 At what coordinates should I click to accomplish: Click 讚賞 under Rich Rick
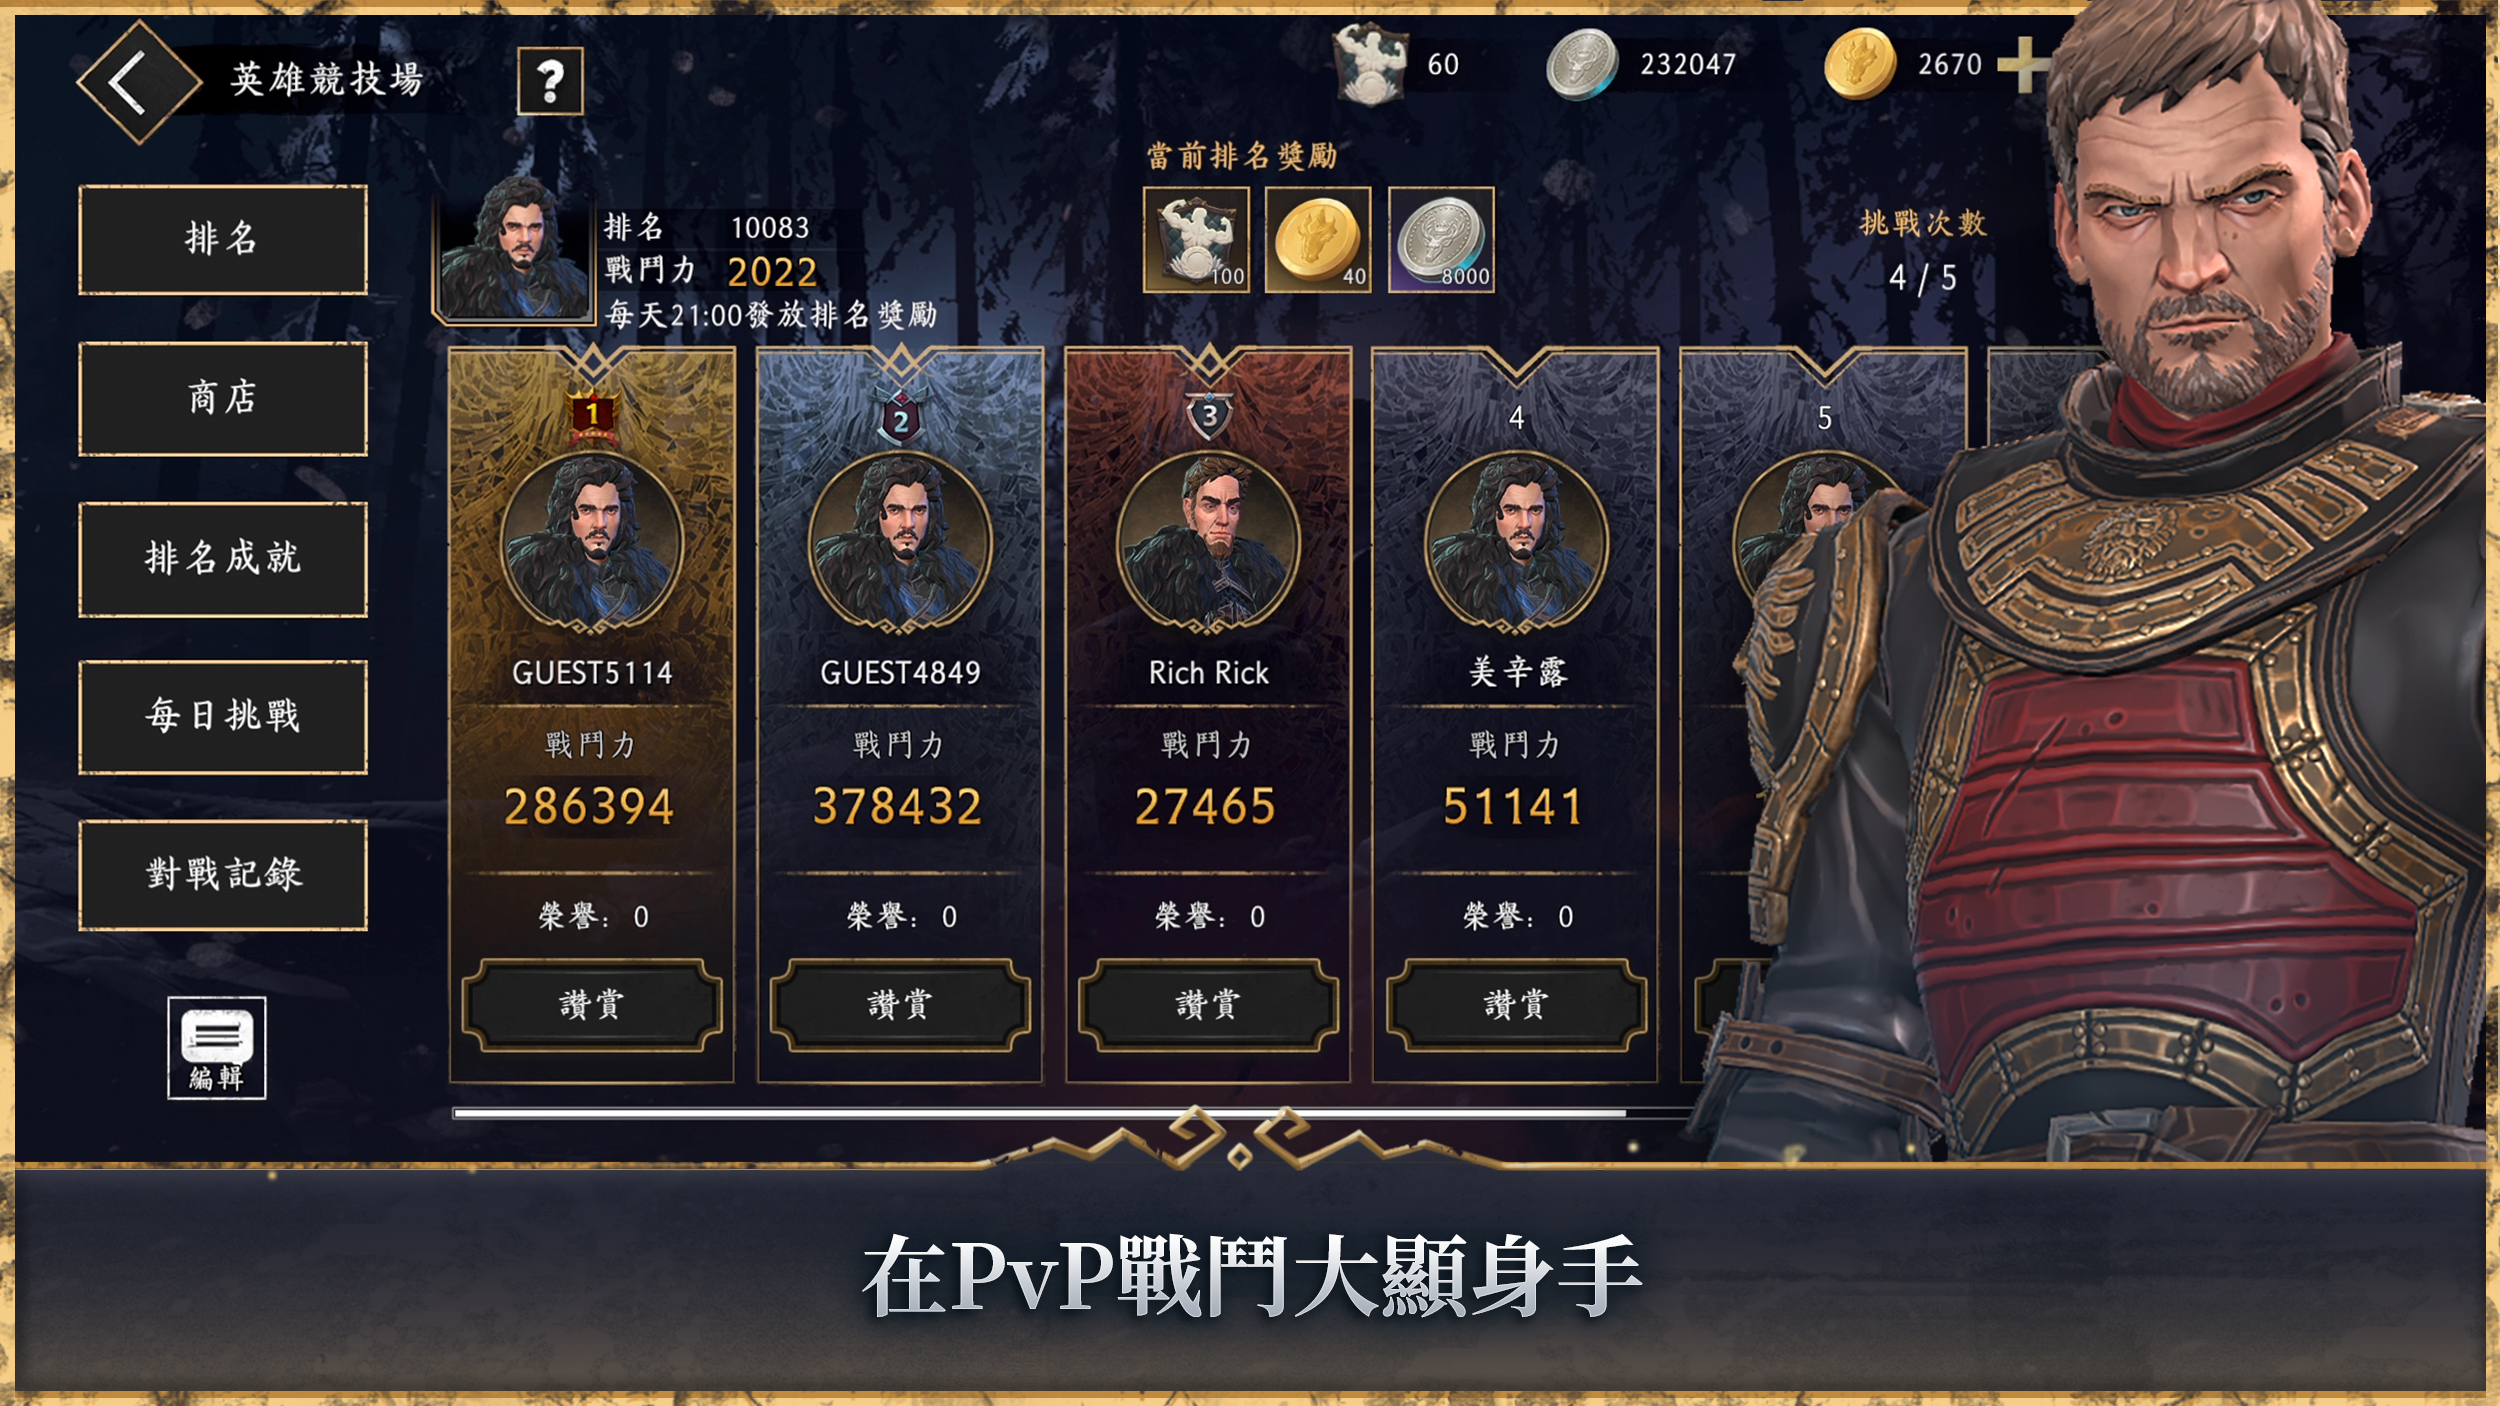(x=1208, y=1005)
